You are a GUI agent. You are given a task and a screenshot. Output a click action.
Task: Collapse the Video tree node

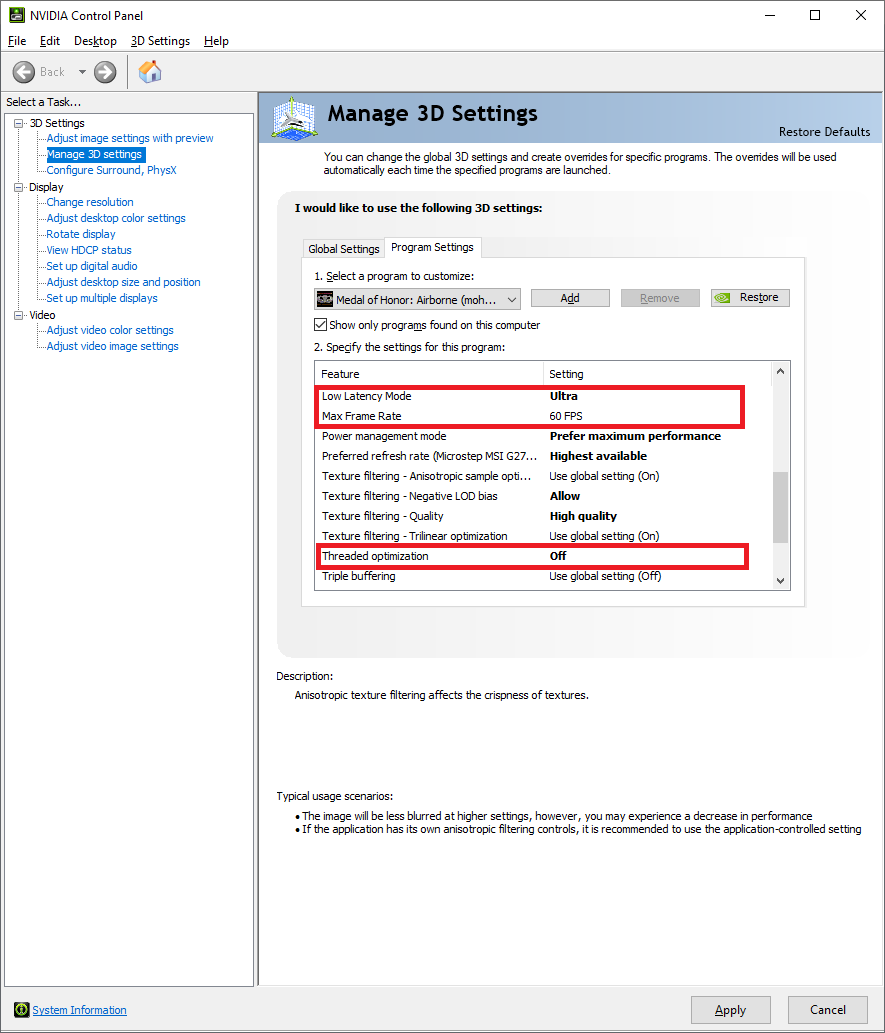pos(18,315)
